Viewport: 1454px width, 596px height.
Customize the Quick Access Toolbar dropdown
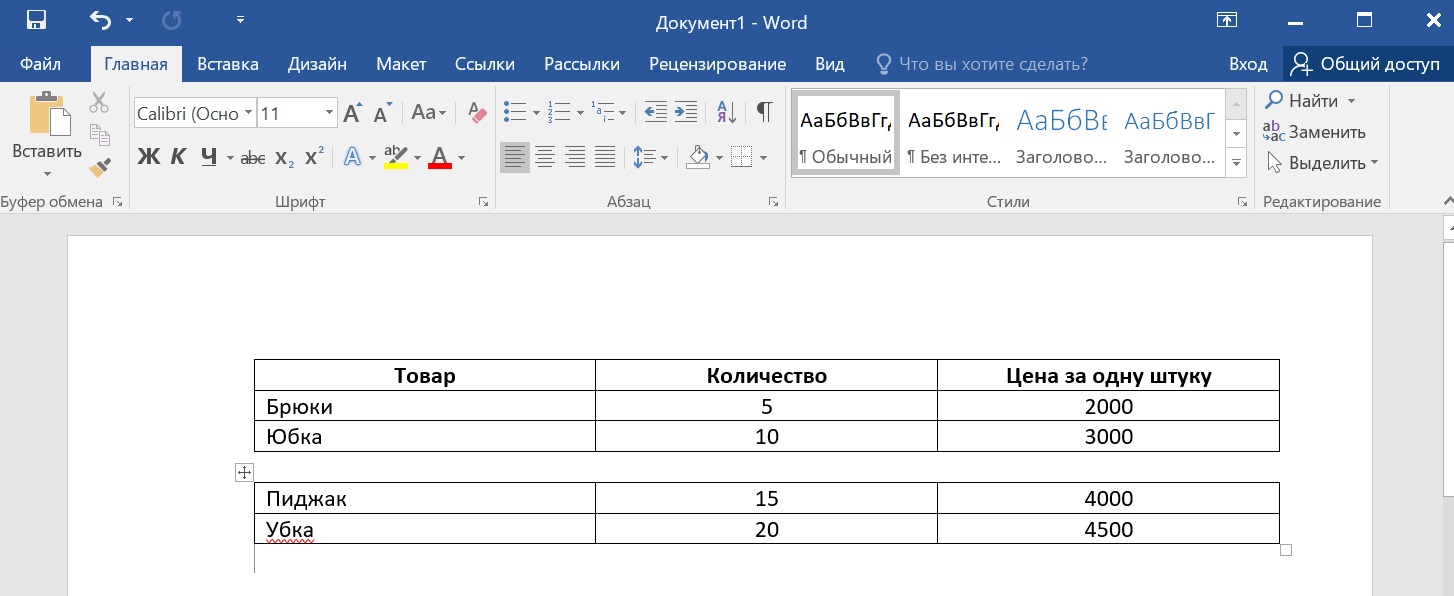pos(240,20)
